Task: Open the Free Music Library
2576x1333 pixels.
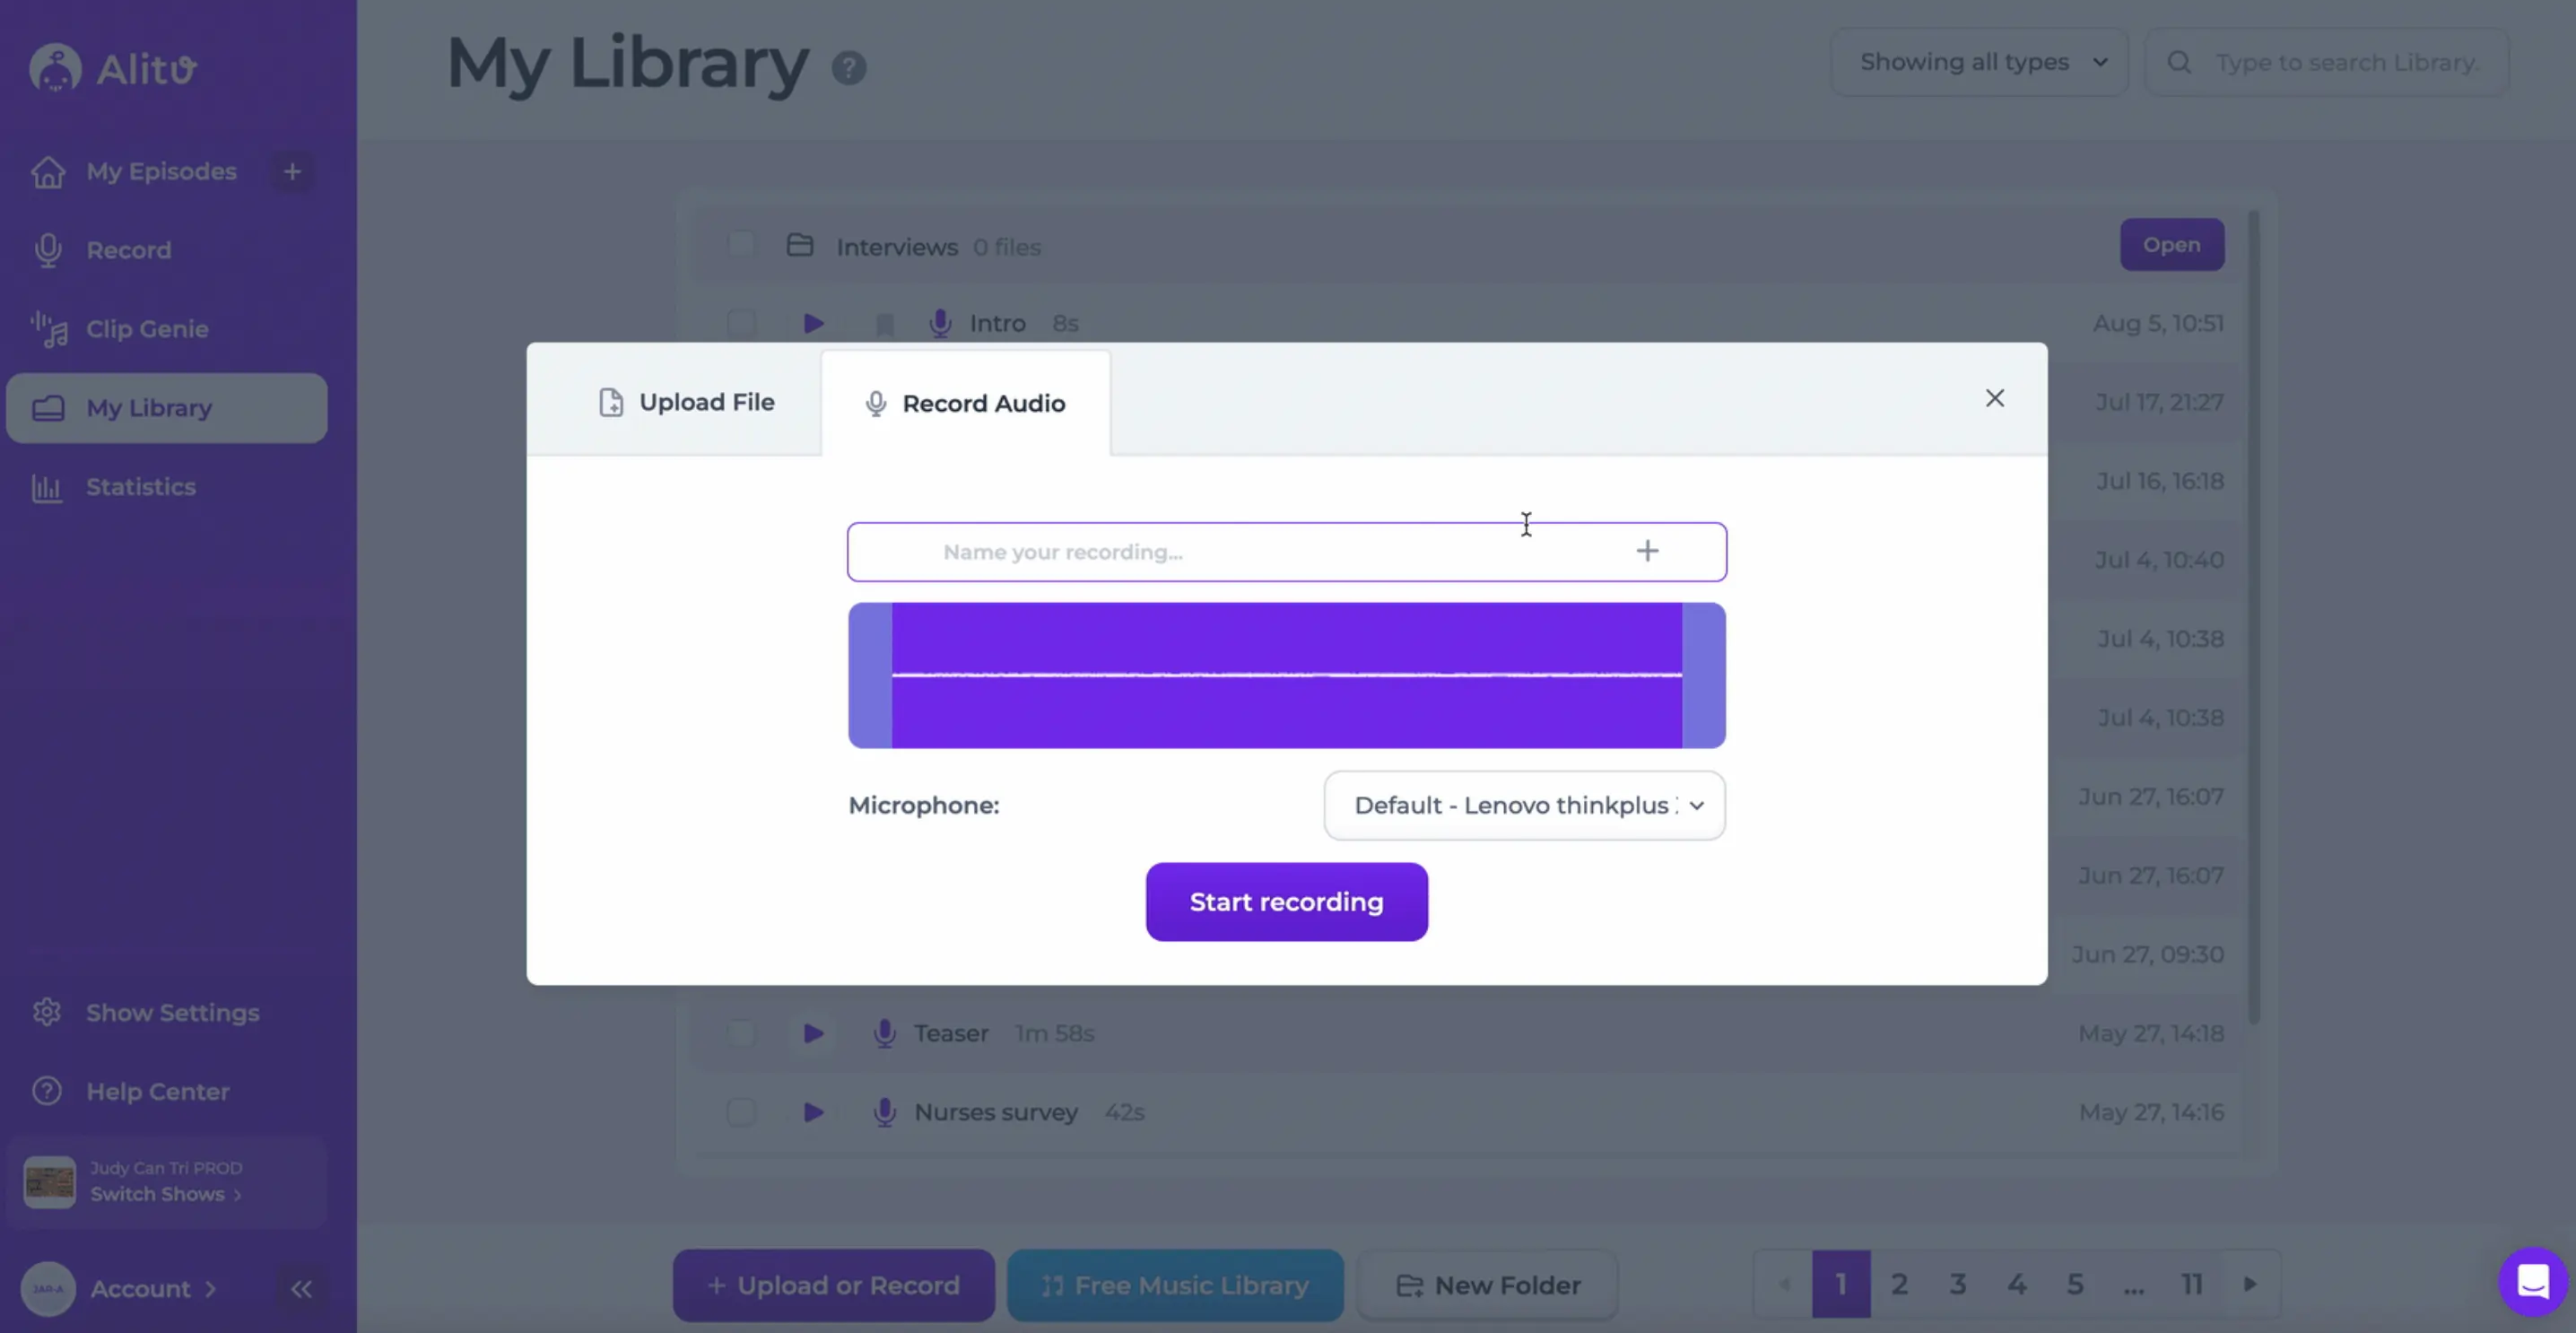Action: coord(1175,1285)
